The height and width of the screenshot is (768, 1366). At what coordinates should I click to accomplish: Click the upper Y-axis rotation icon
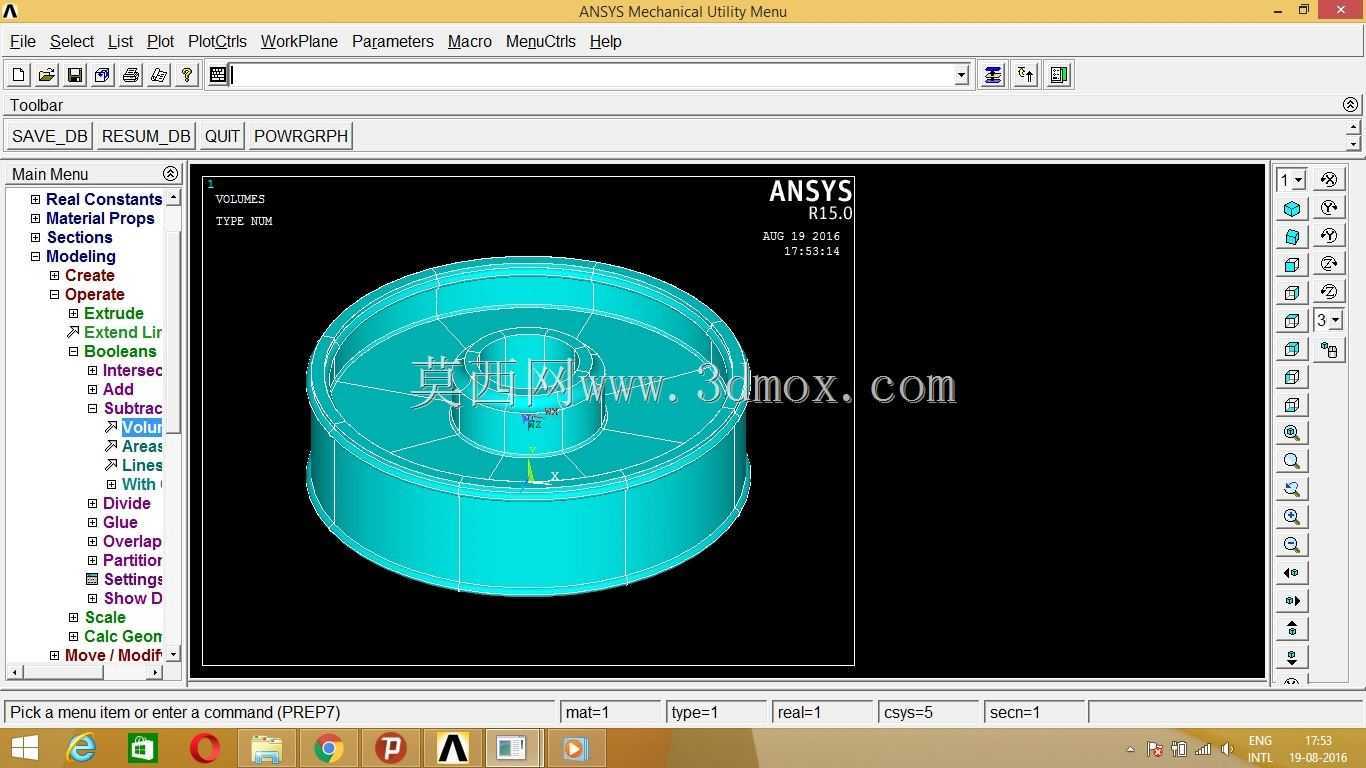[x=1329, y=208]
